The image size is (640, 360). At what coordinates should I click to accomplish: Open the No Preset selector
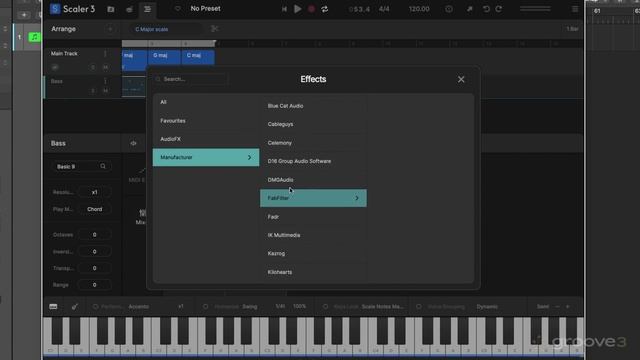[x=205, y=9]
